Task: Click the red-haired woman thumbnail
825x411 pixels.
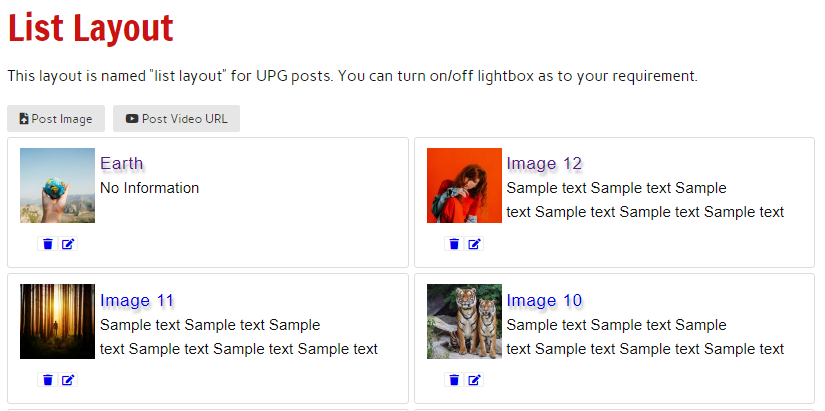Action: click(464, 186)
